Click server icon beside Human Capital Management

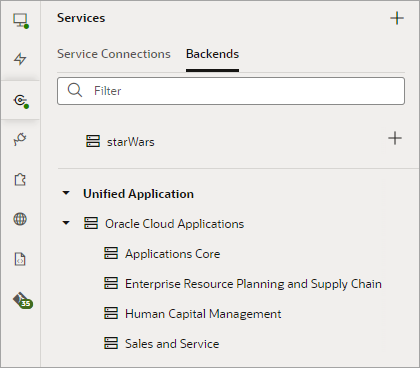click(111, 313)
